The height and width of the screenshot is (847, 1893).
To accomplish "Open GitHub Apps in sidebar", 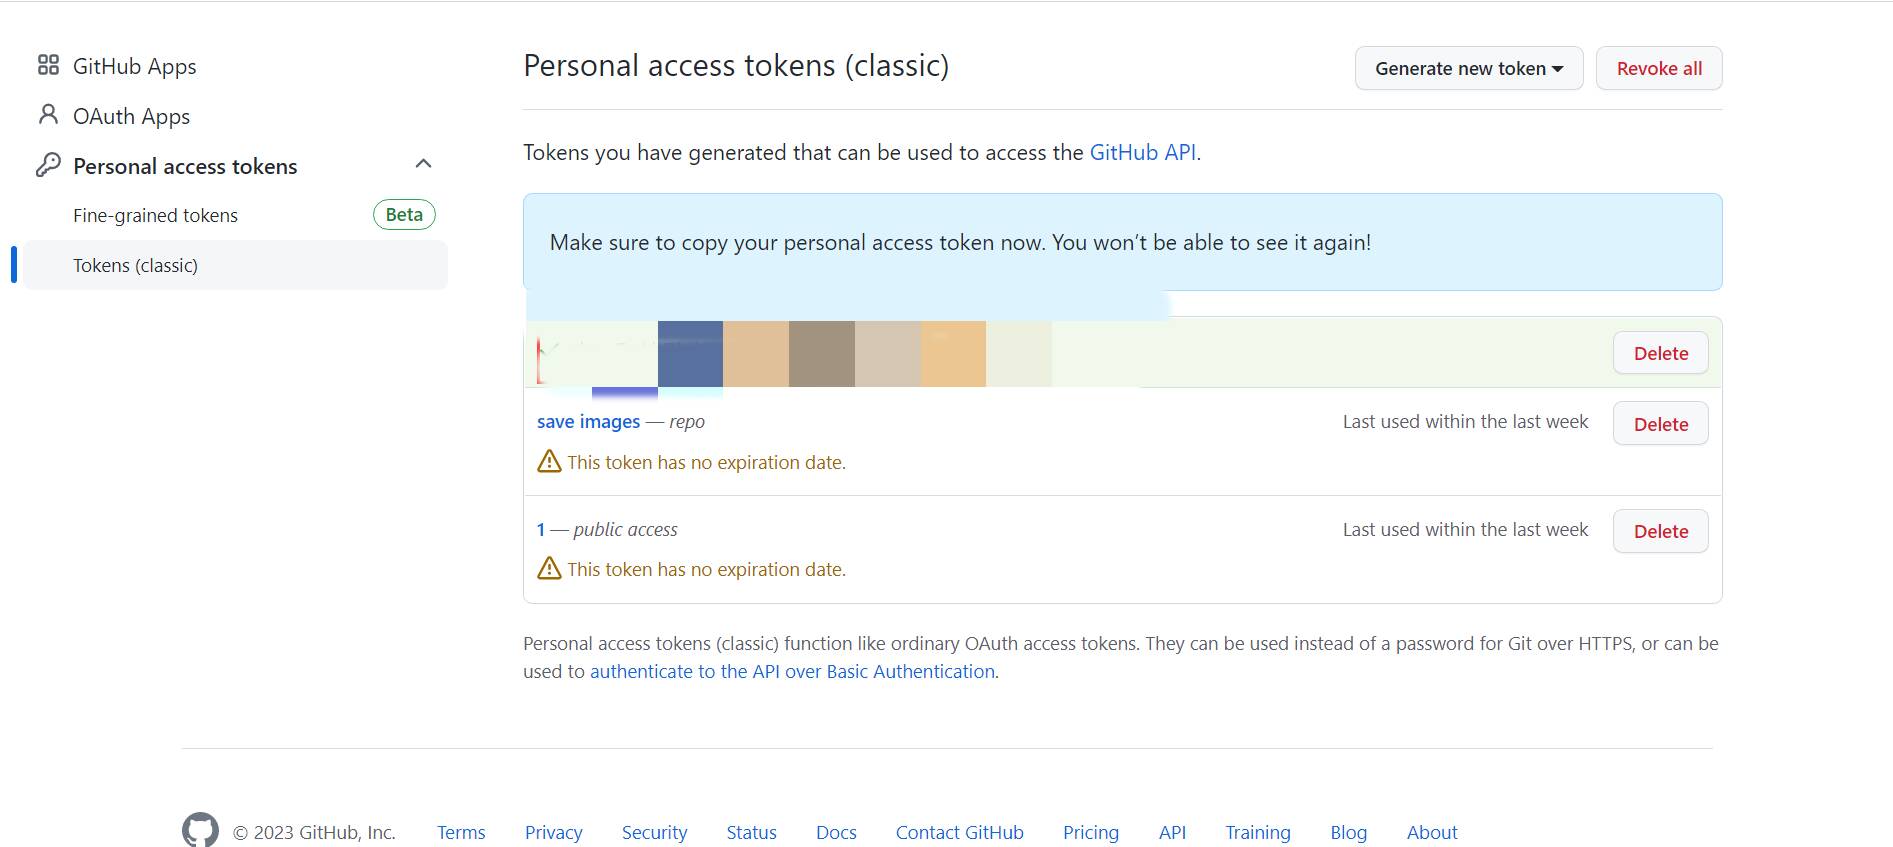I will tap(134, 66).
